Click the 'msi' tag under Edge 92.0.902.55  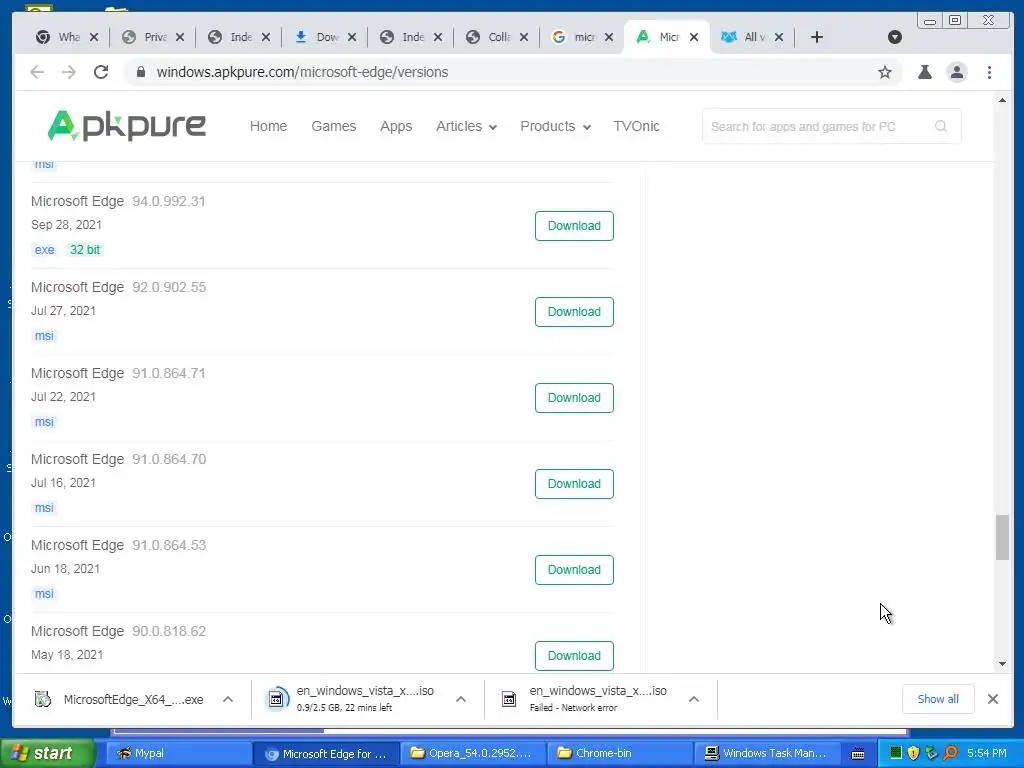[44, 336]
